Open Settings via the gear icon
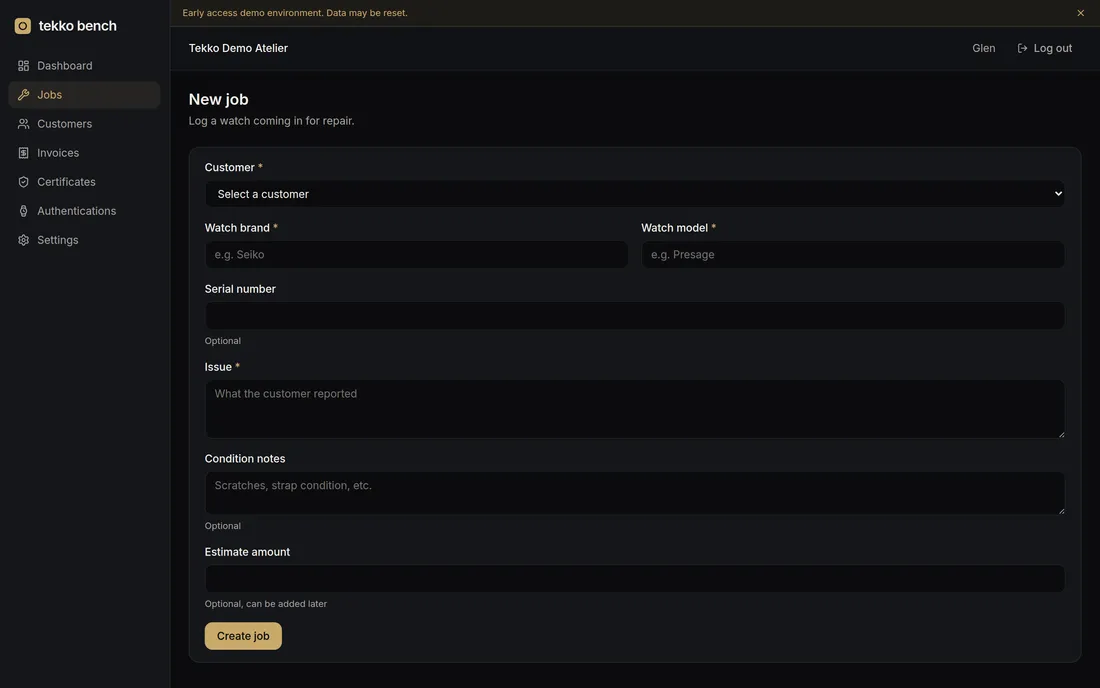This screenshot has height=688, width=1100. tap(23, 240)
